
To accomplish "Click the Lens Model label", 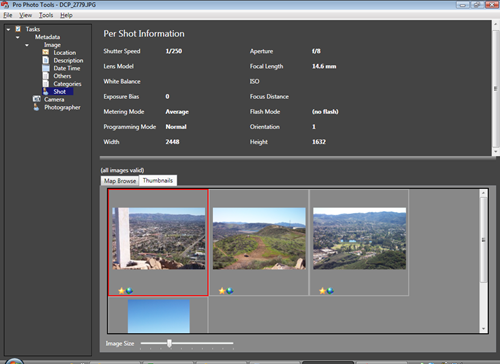I will (118, 66).
